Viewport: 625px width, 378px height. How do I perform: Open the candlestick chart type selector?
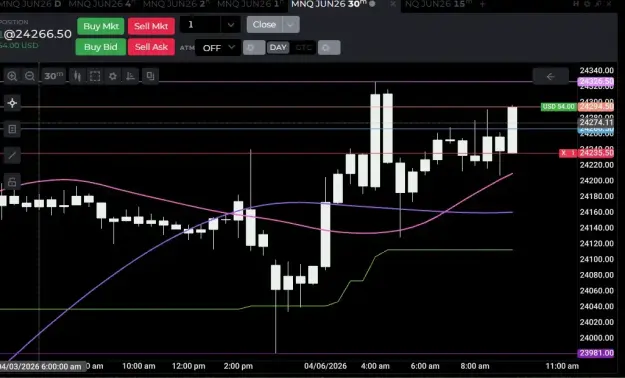(77, 76)
